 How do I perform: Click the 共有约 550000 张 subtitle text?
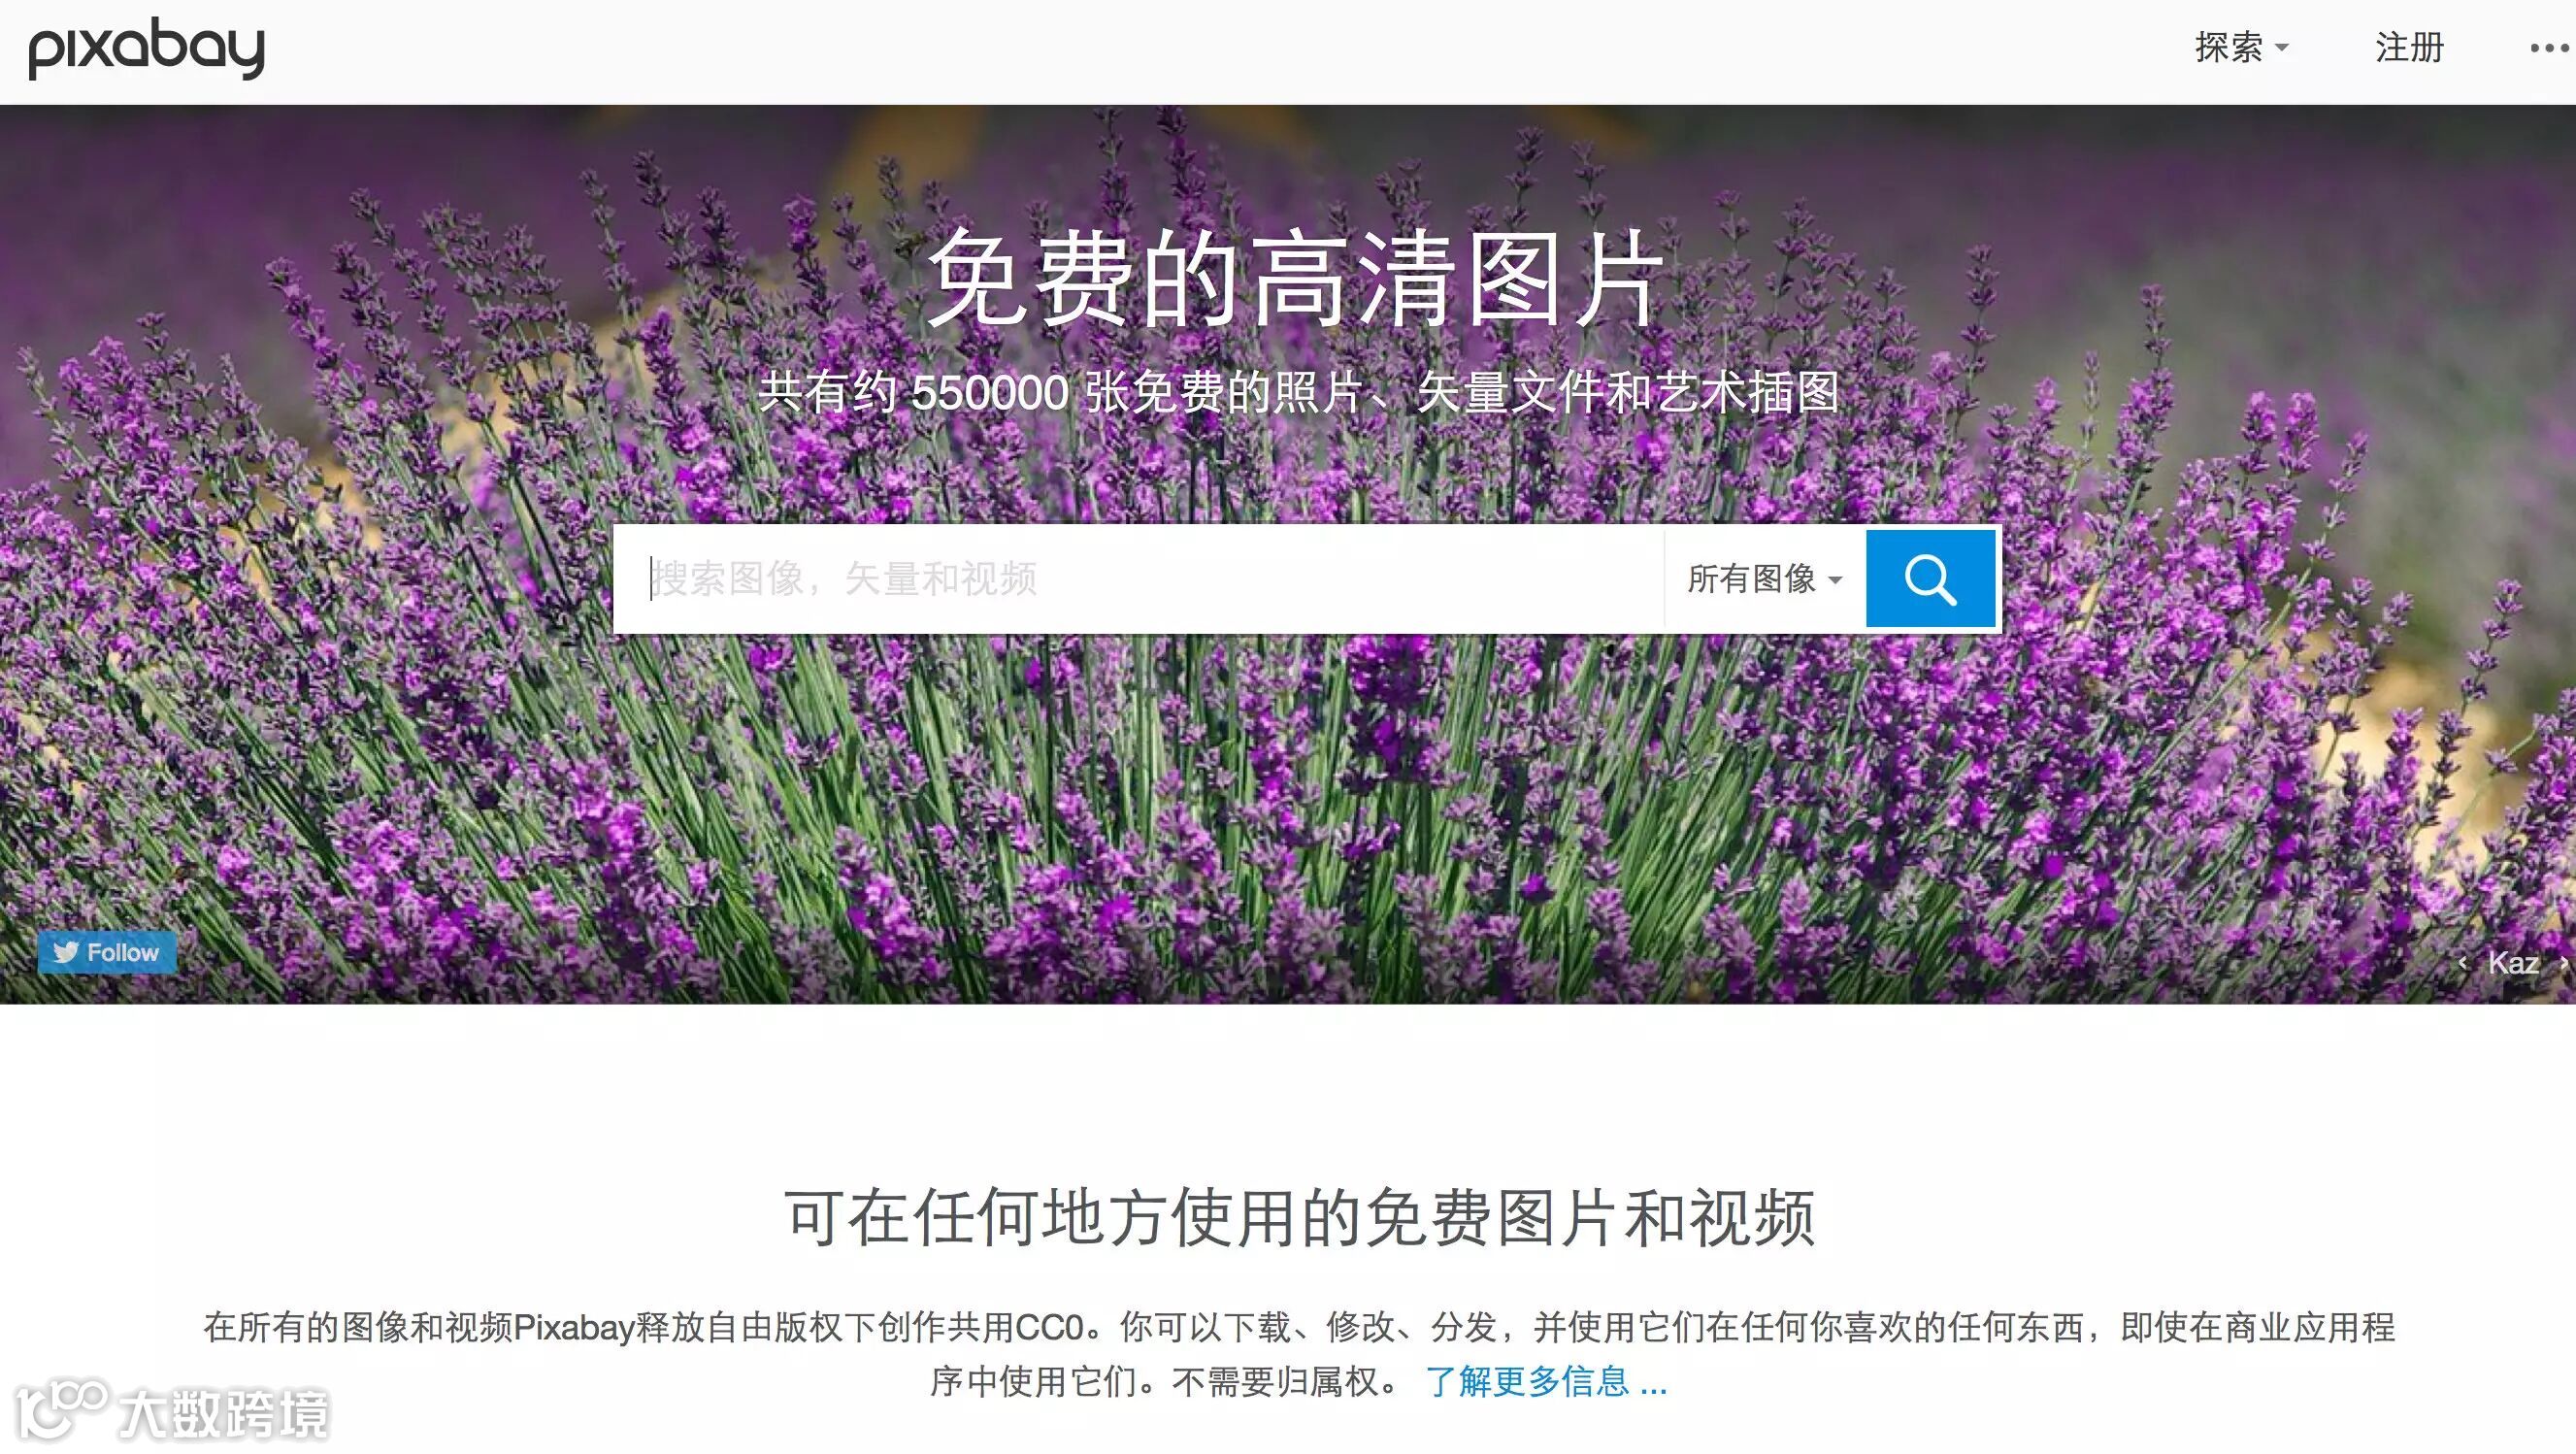pos(1297,392)
